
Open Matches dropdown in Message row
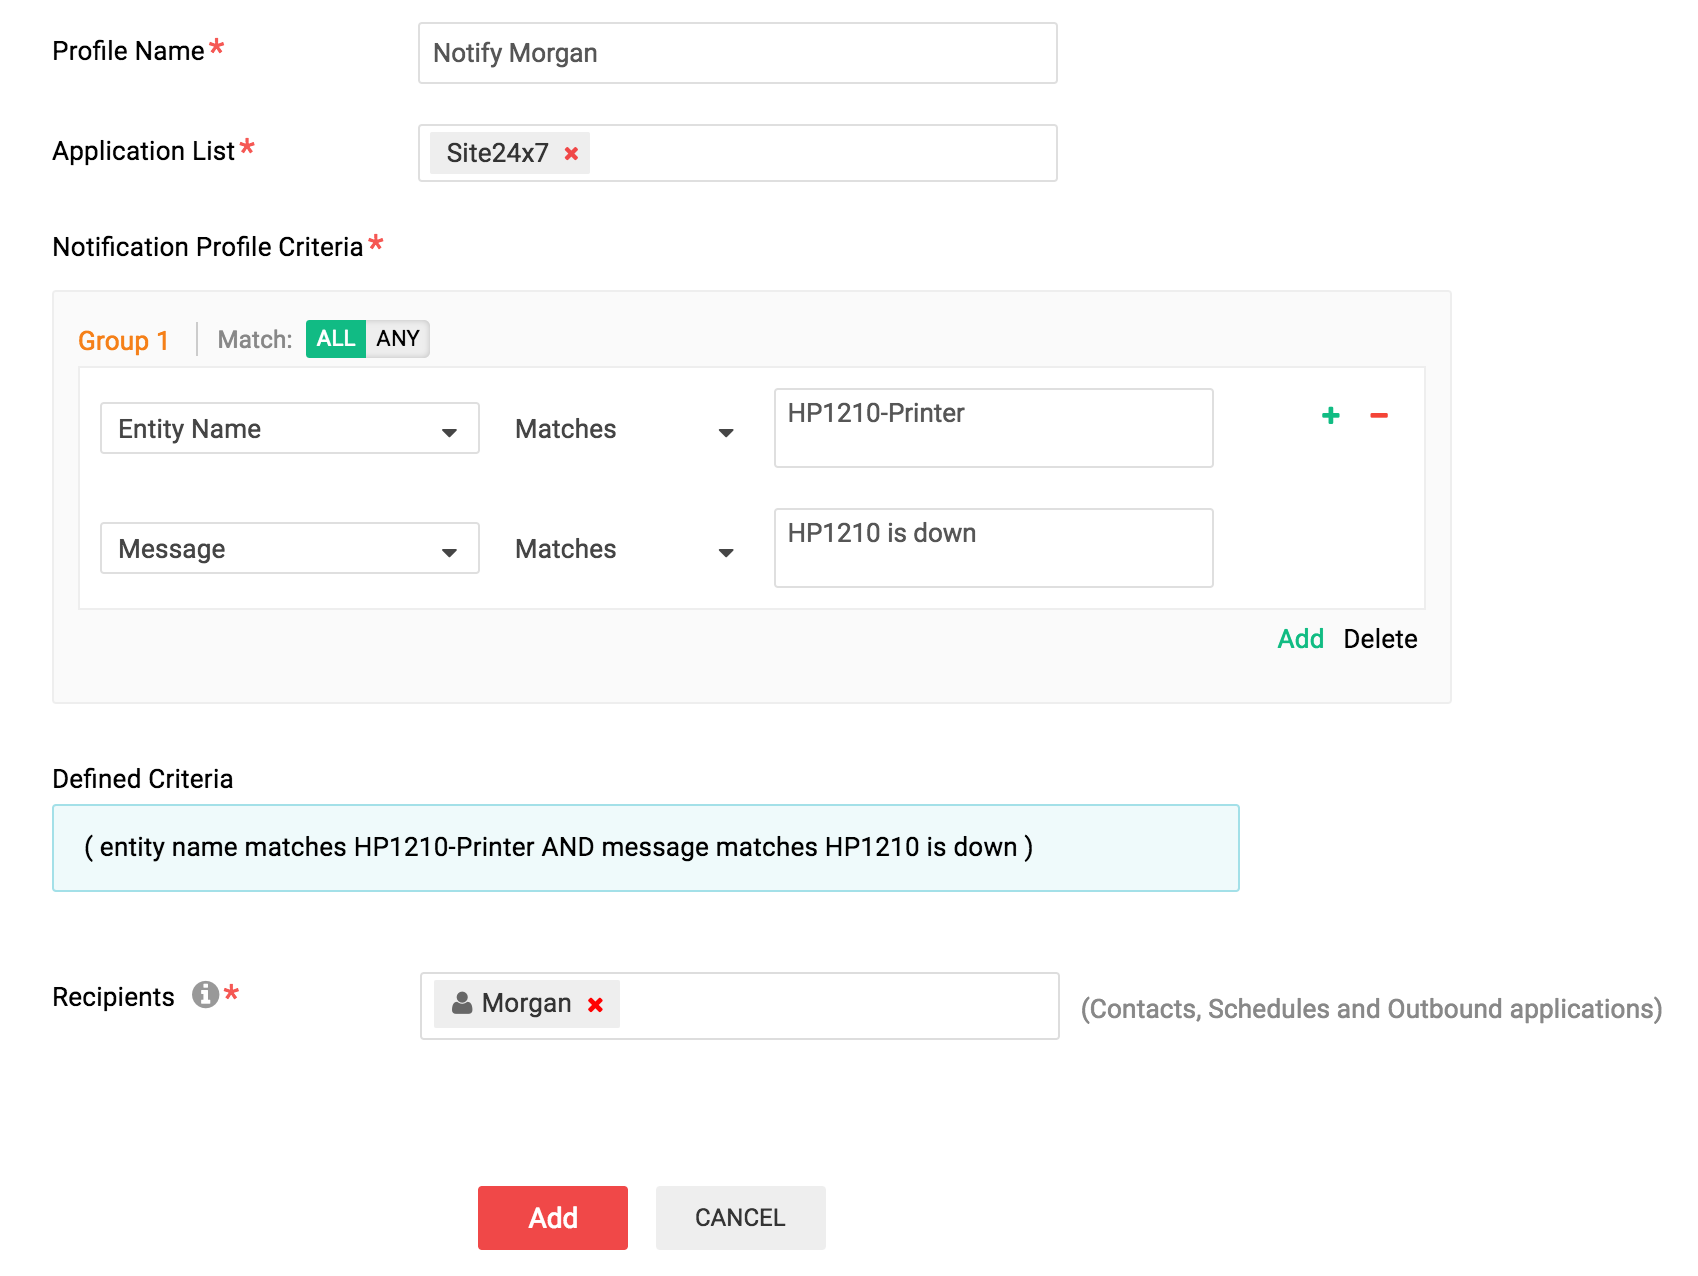625,550
